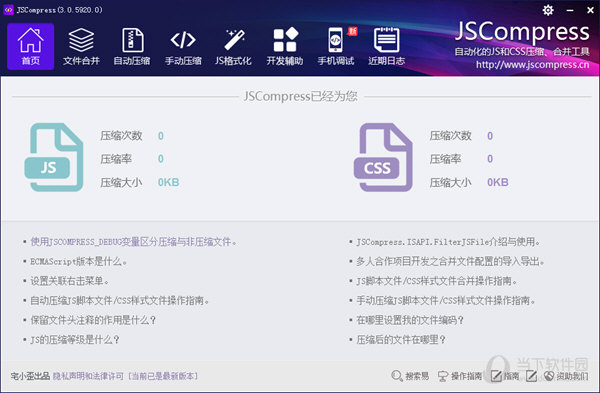
Task: Click the JSCompress app icon in title bar
Action: tap(8, 10)
